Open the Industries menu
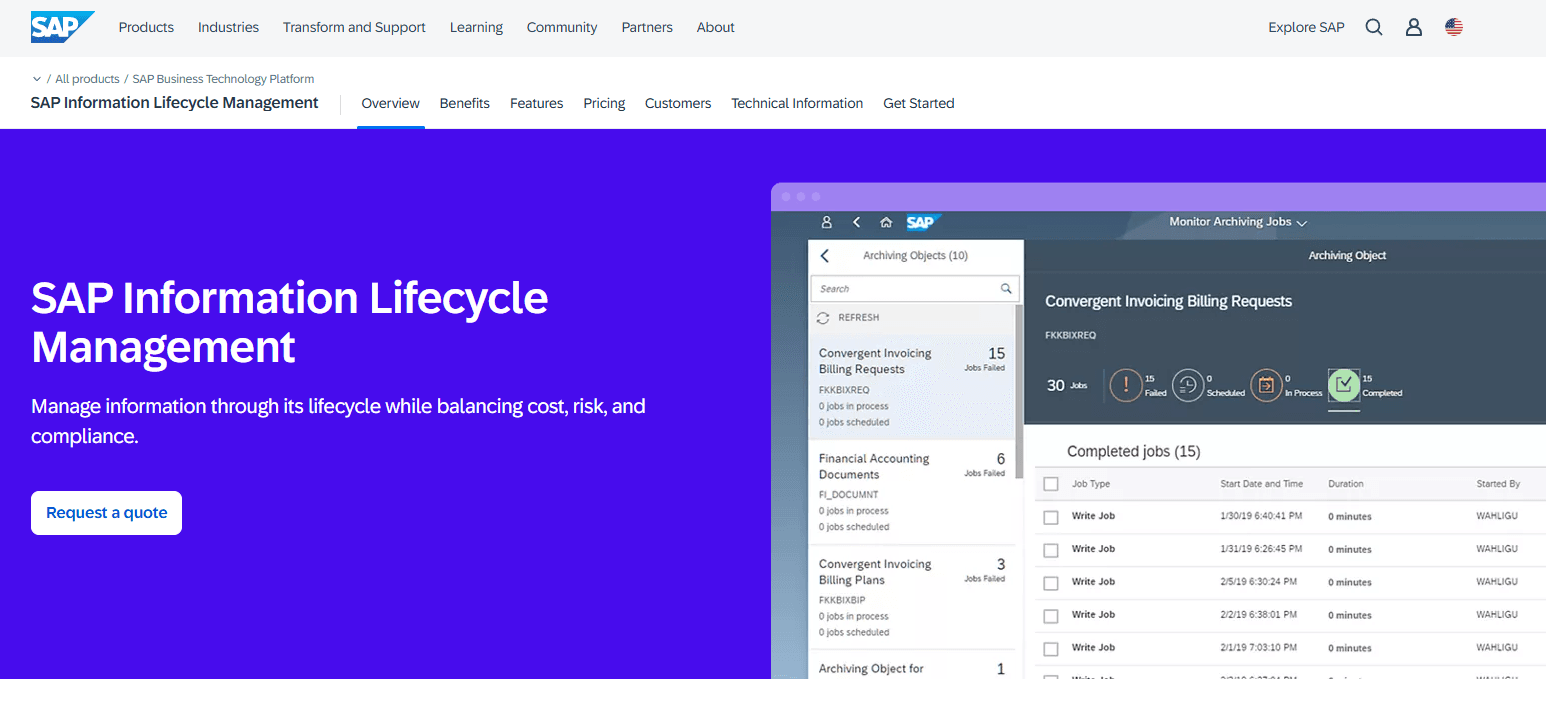Screen dimensions: 1546x703 pyautogui.click(x=228, y=28)
